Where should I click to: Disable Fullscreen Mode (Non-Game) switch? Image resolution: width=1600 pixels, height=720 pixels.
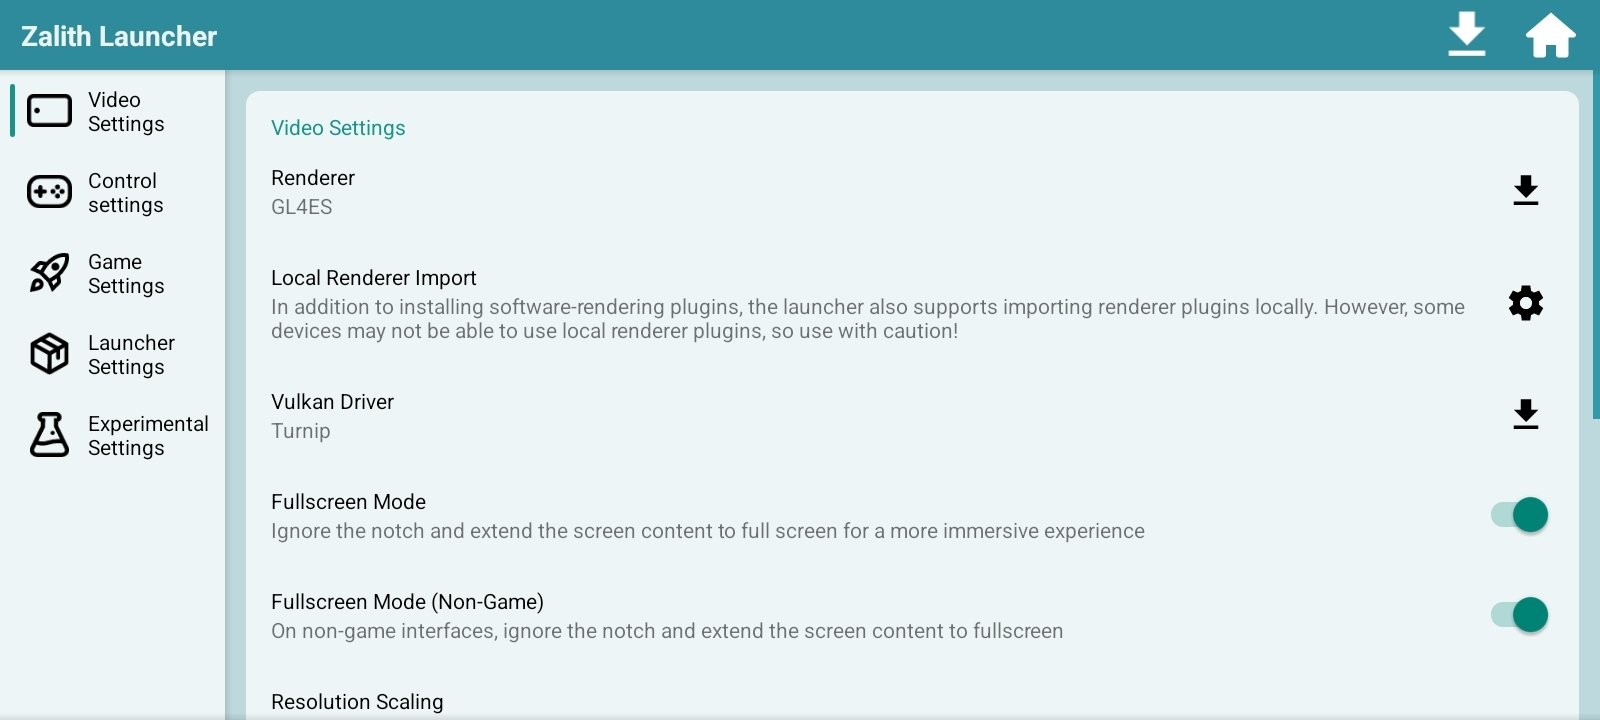click(x=1519, y=615)
